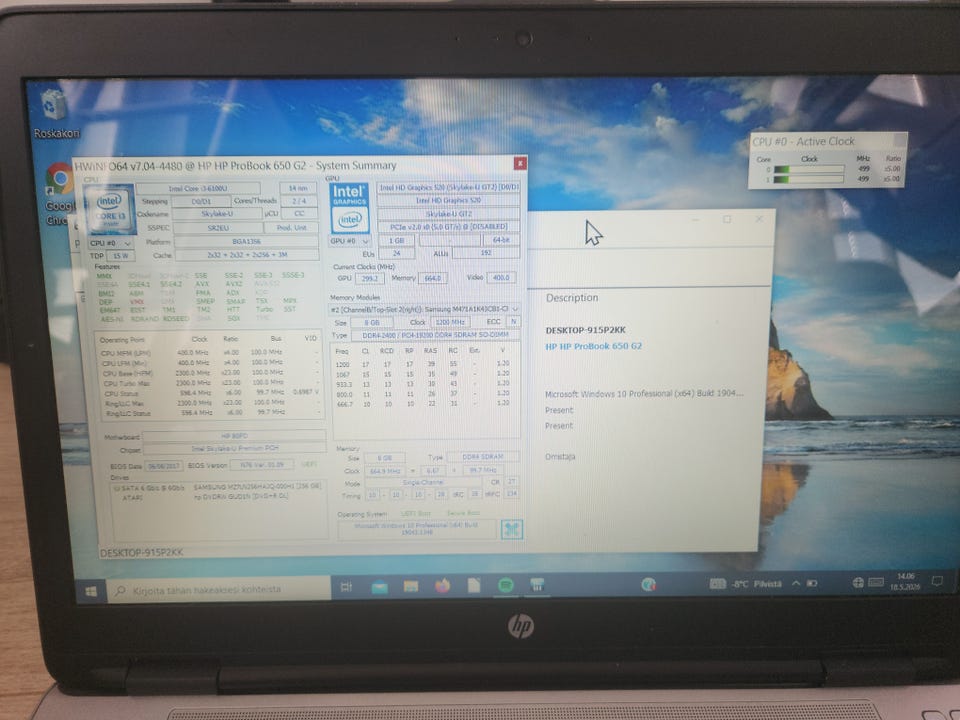
Task: Open the Windows Start menu
Action: tap(91, 591)
